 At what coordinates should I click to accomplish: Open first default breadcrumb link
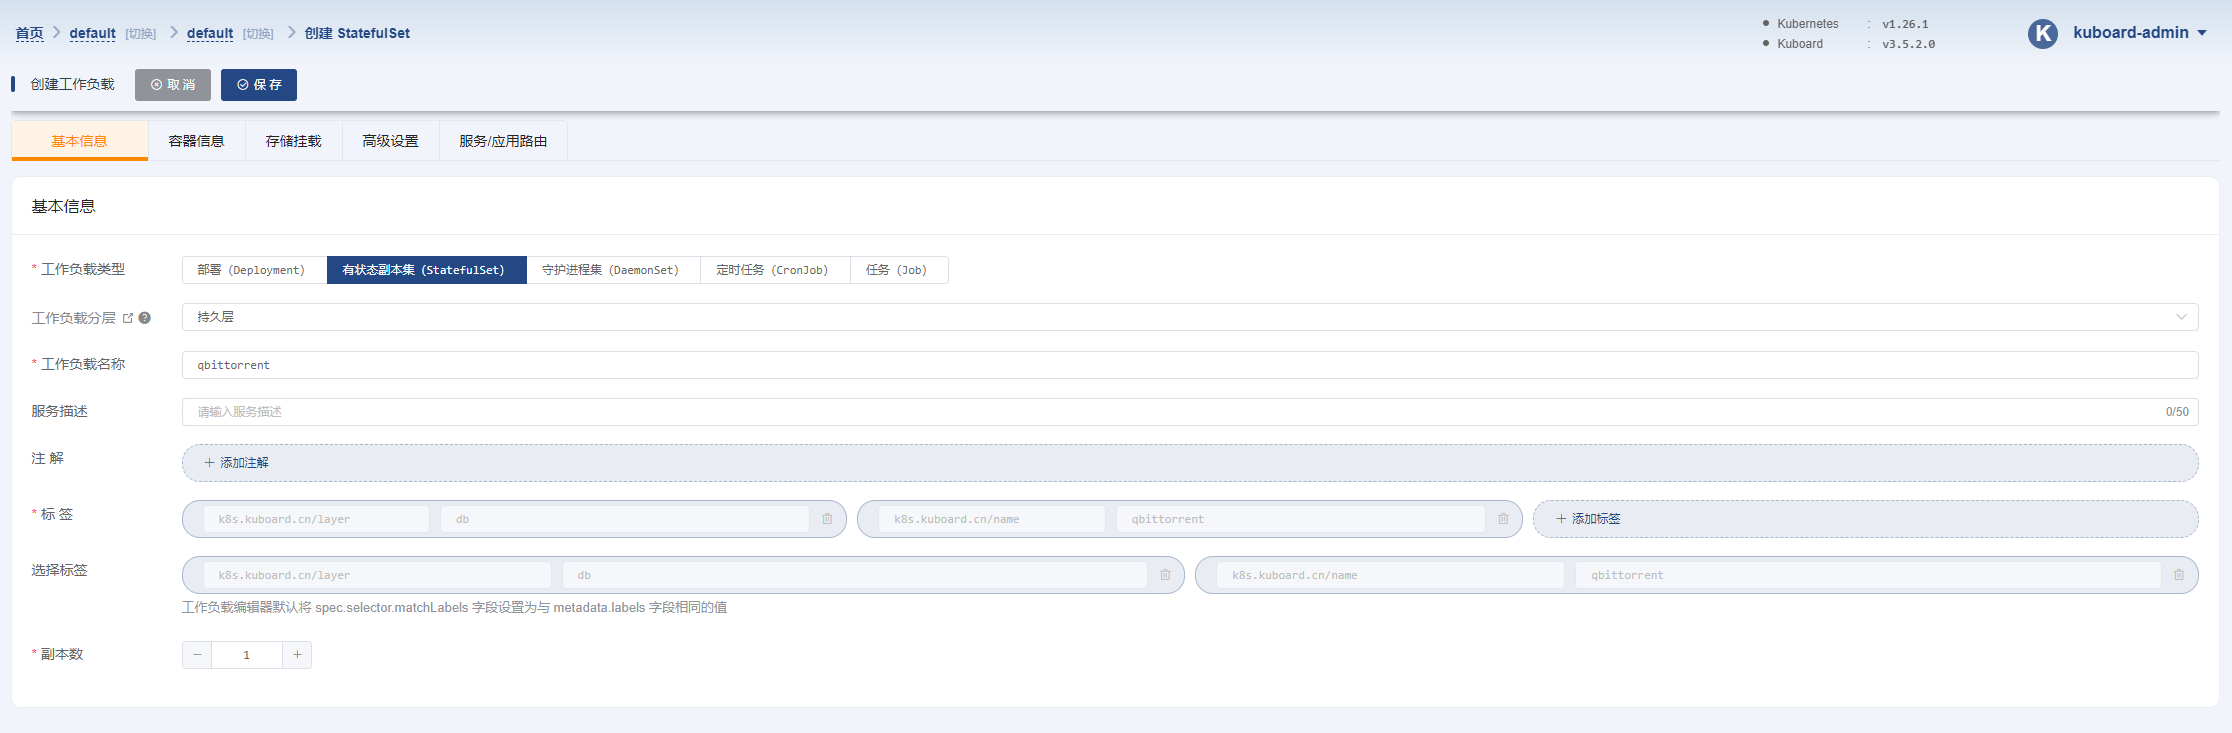(x=92, y=33)
